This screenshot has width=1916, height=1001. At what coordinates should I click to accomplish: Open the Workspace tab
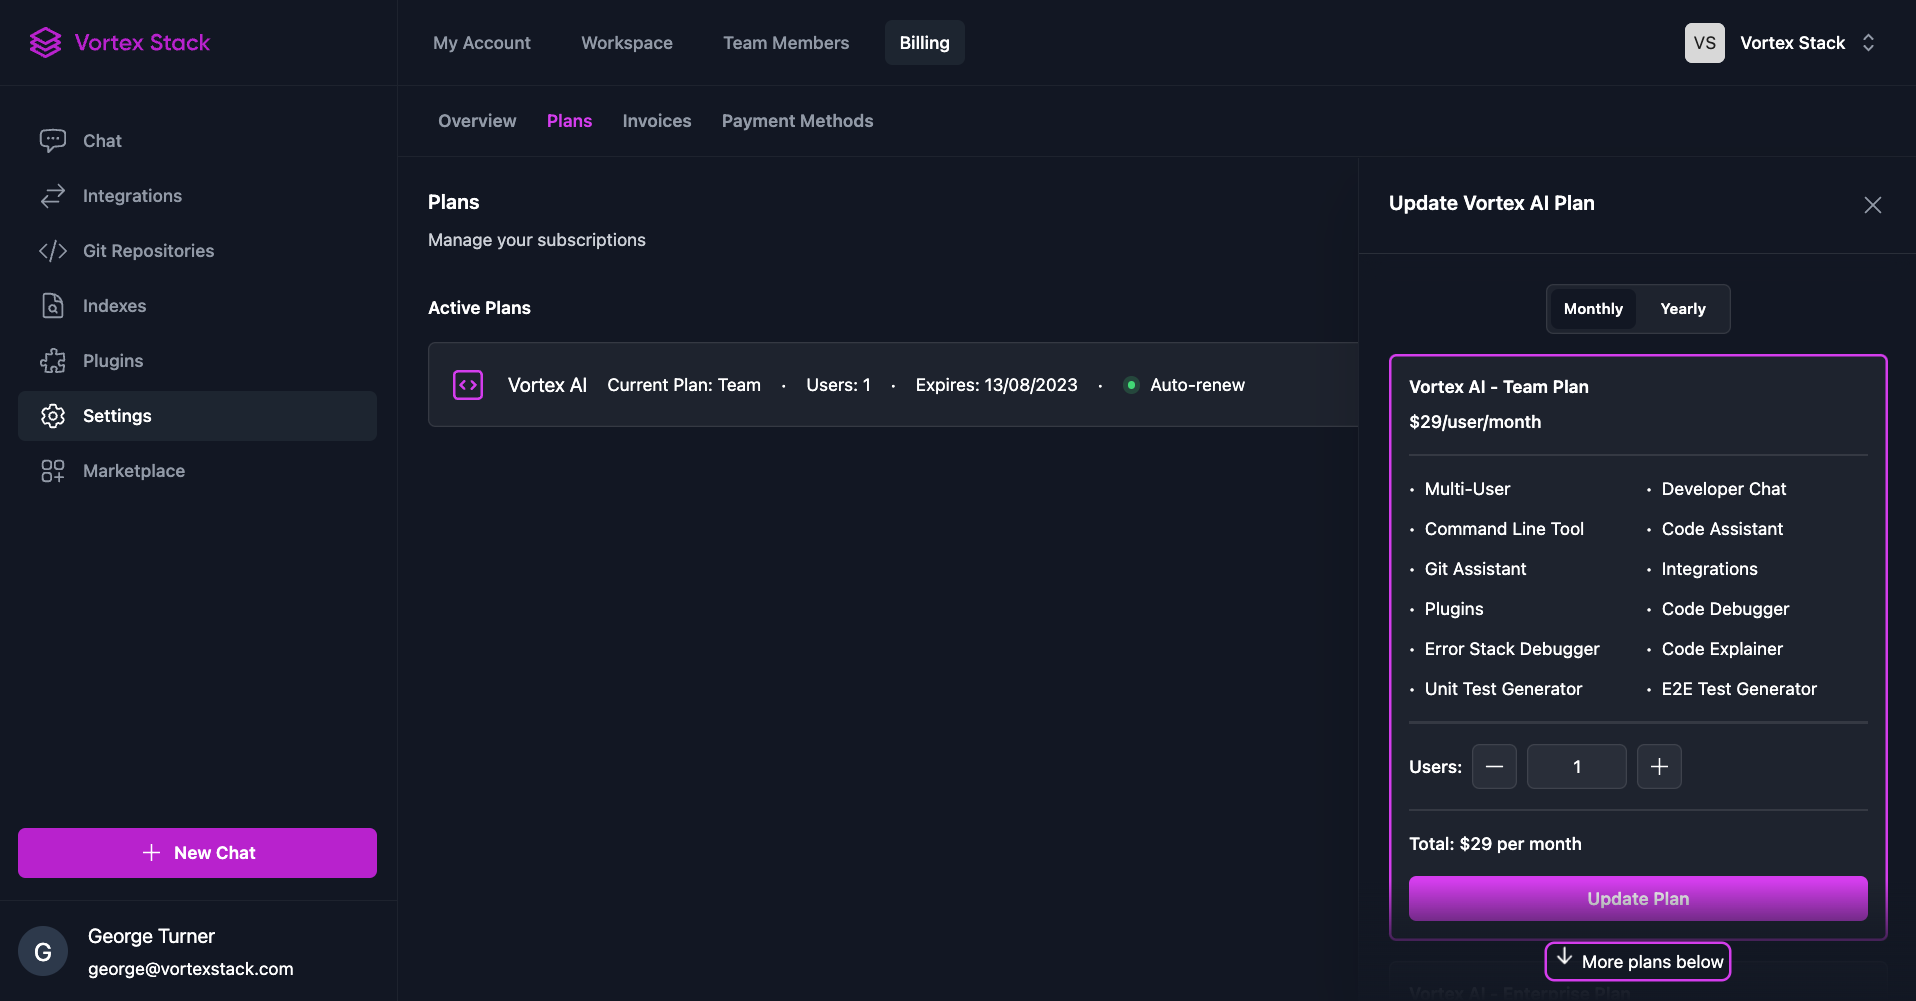pyautogui.click(x=627, y=43)
